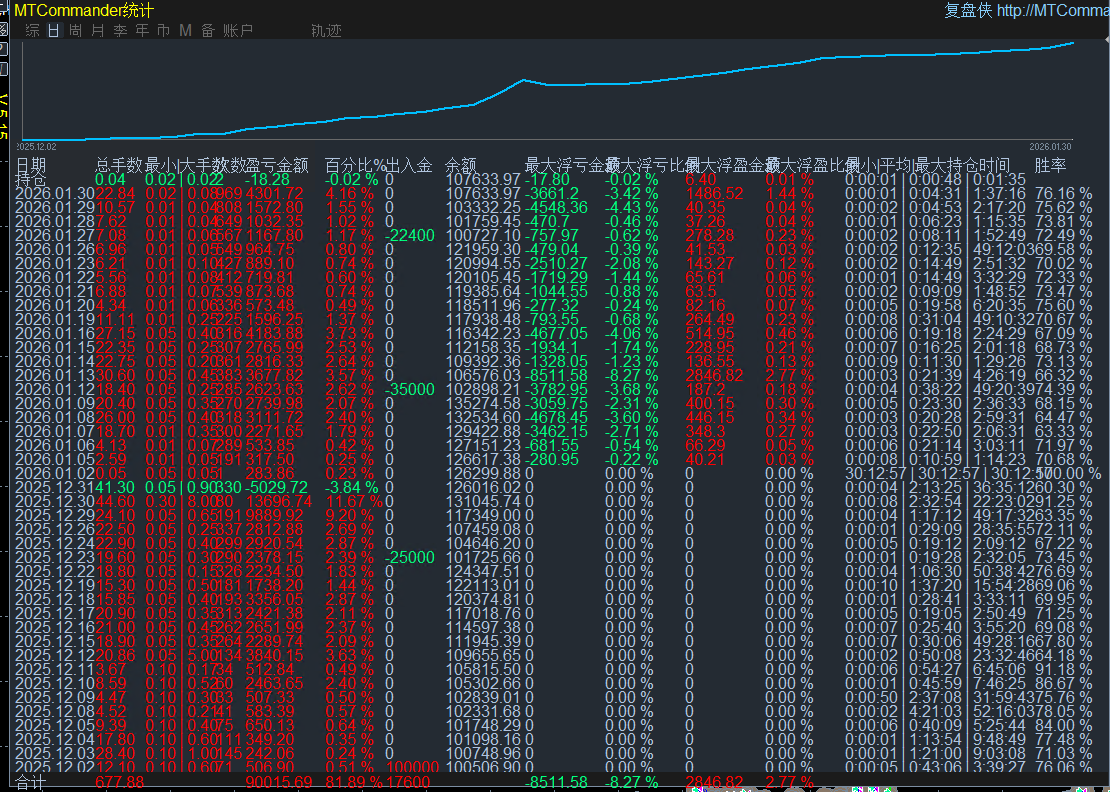Image resolution: width=1110 pixels, height=792 pixels.
Task: Click the 出入金 column header
Action: (408, 165)
